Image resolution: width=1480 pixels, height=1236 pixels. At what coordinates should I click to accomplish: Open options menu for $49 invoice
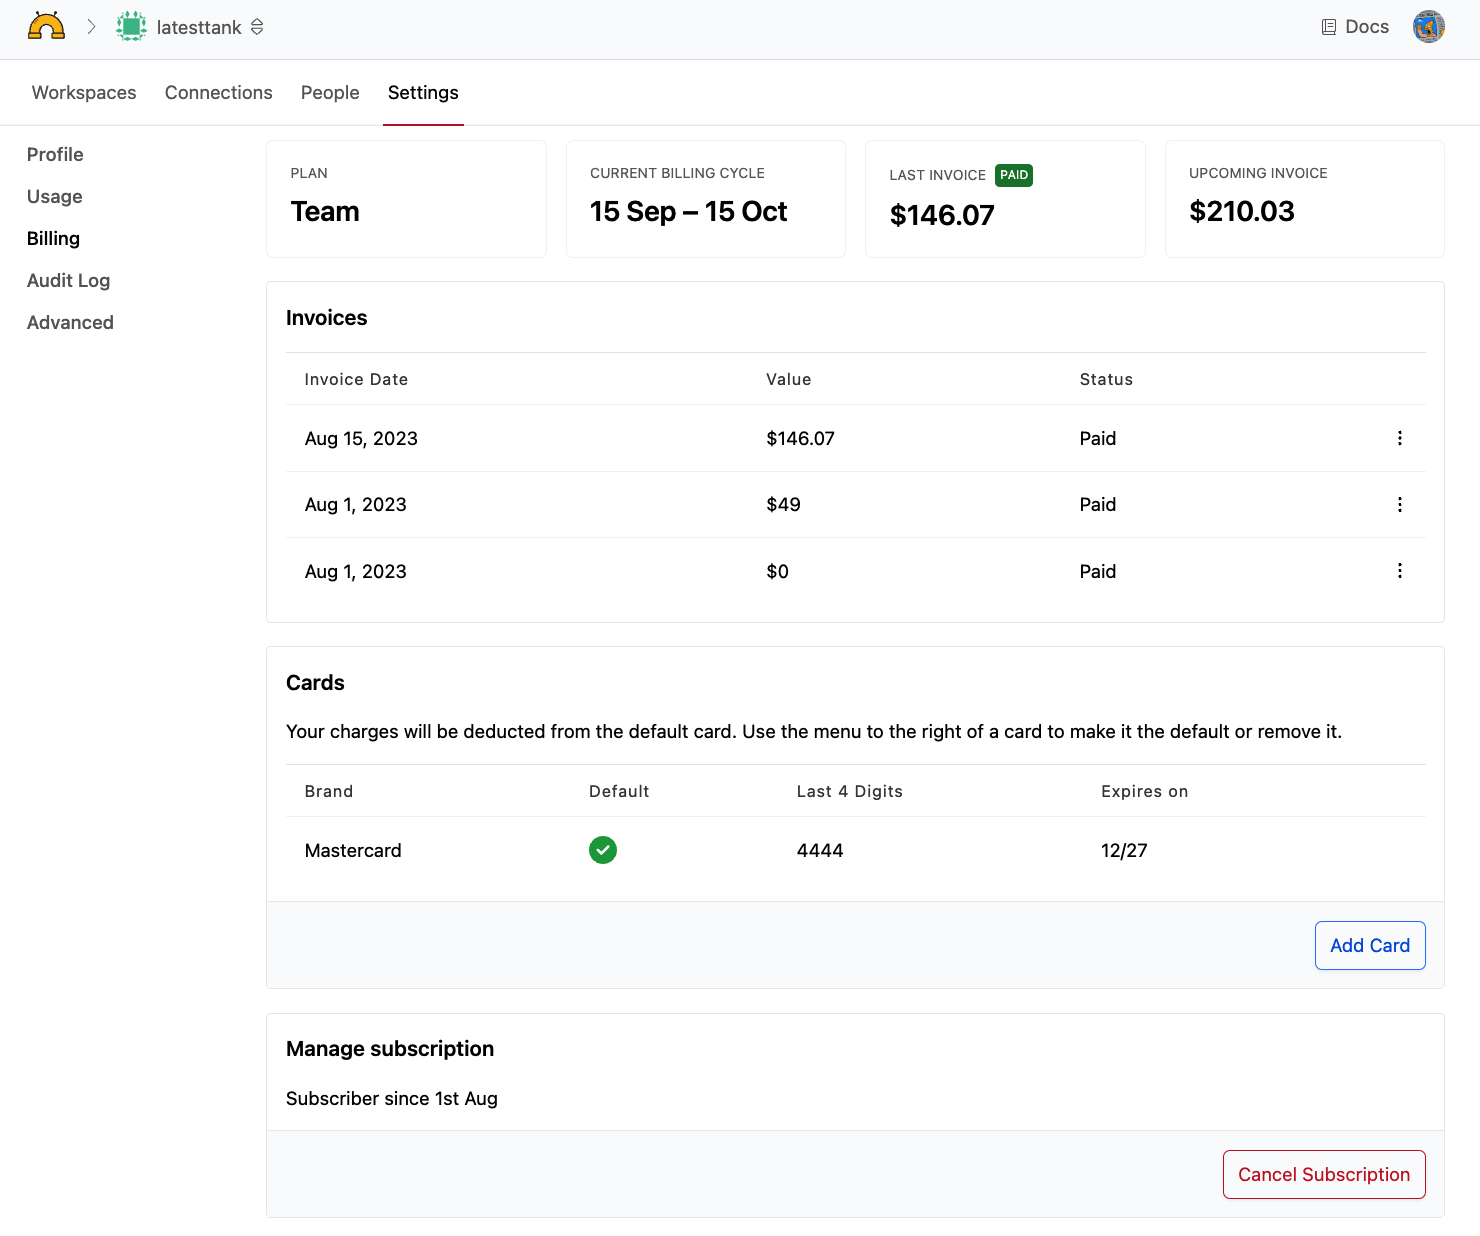pyautogui.click(x=1399, y=505)
